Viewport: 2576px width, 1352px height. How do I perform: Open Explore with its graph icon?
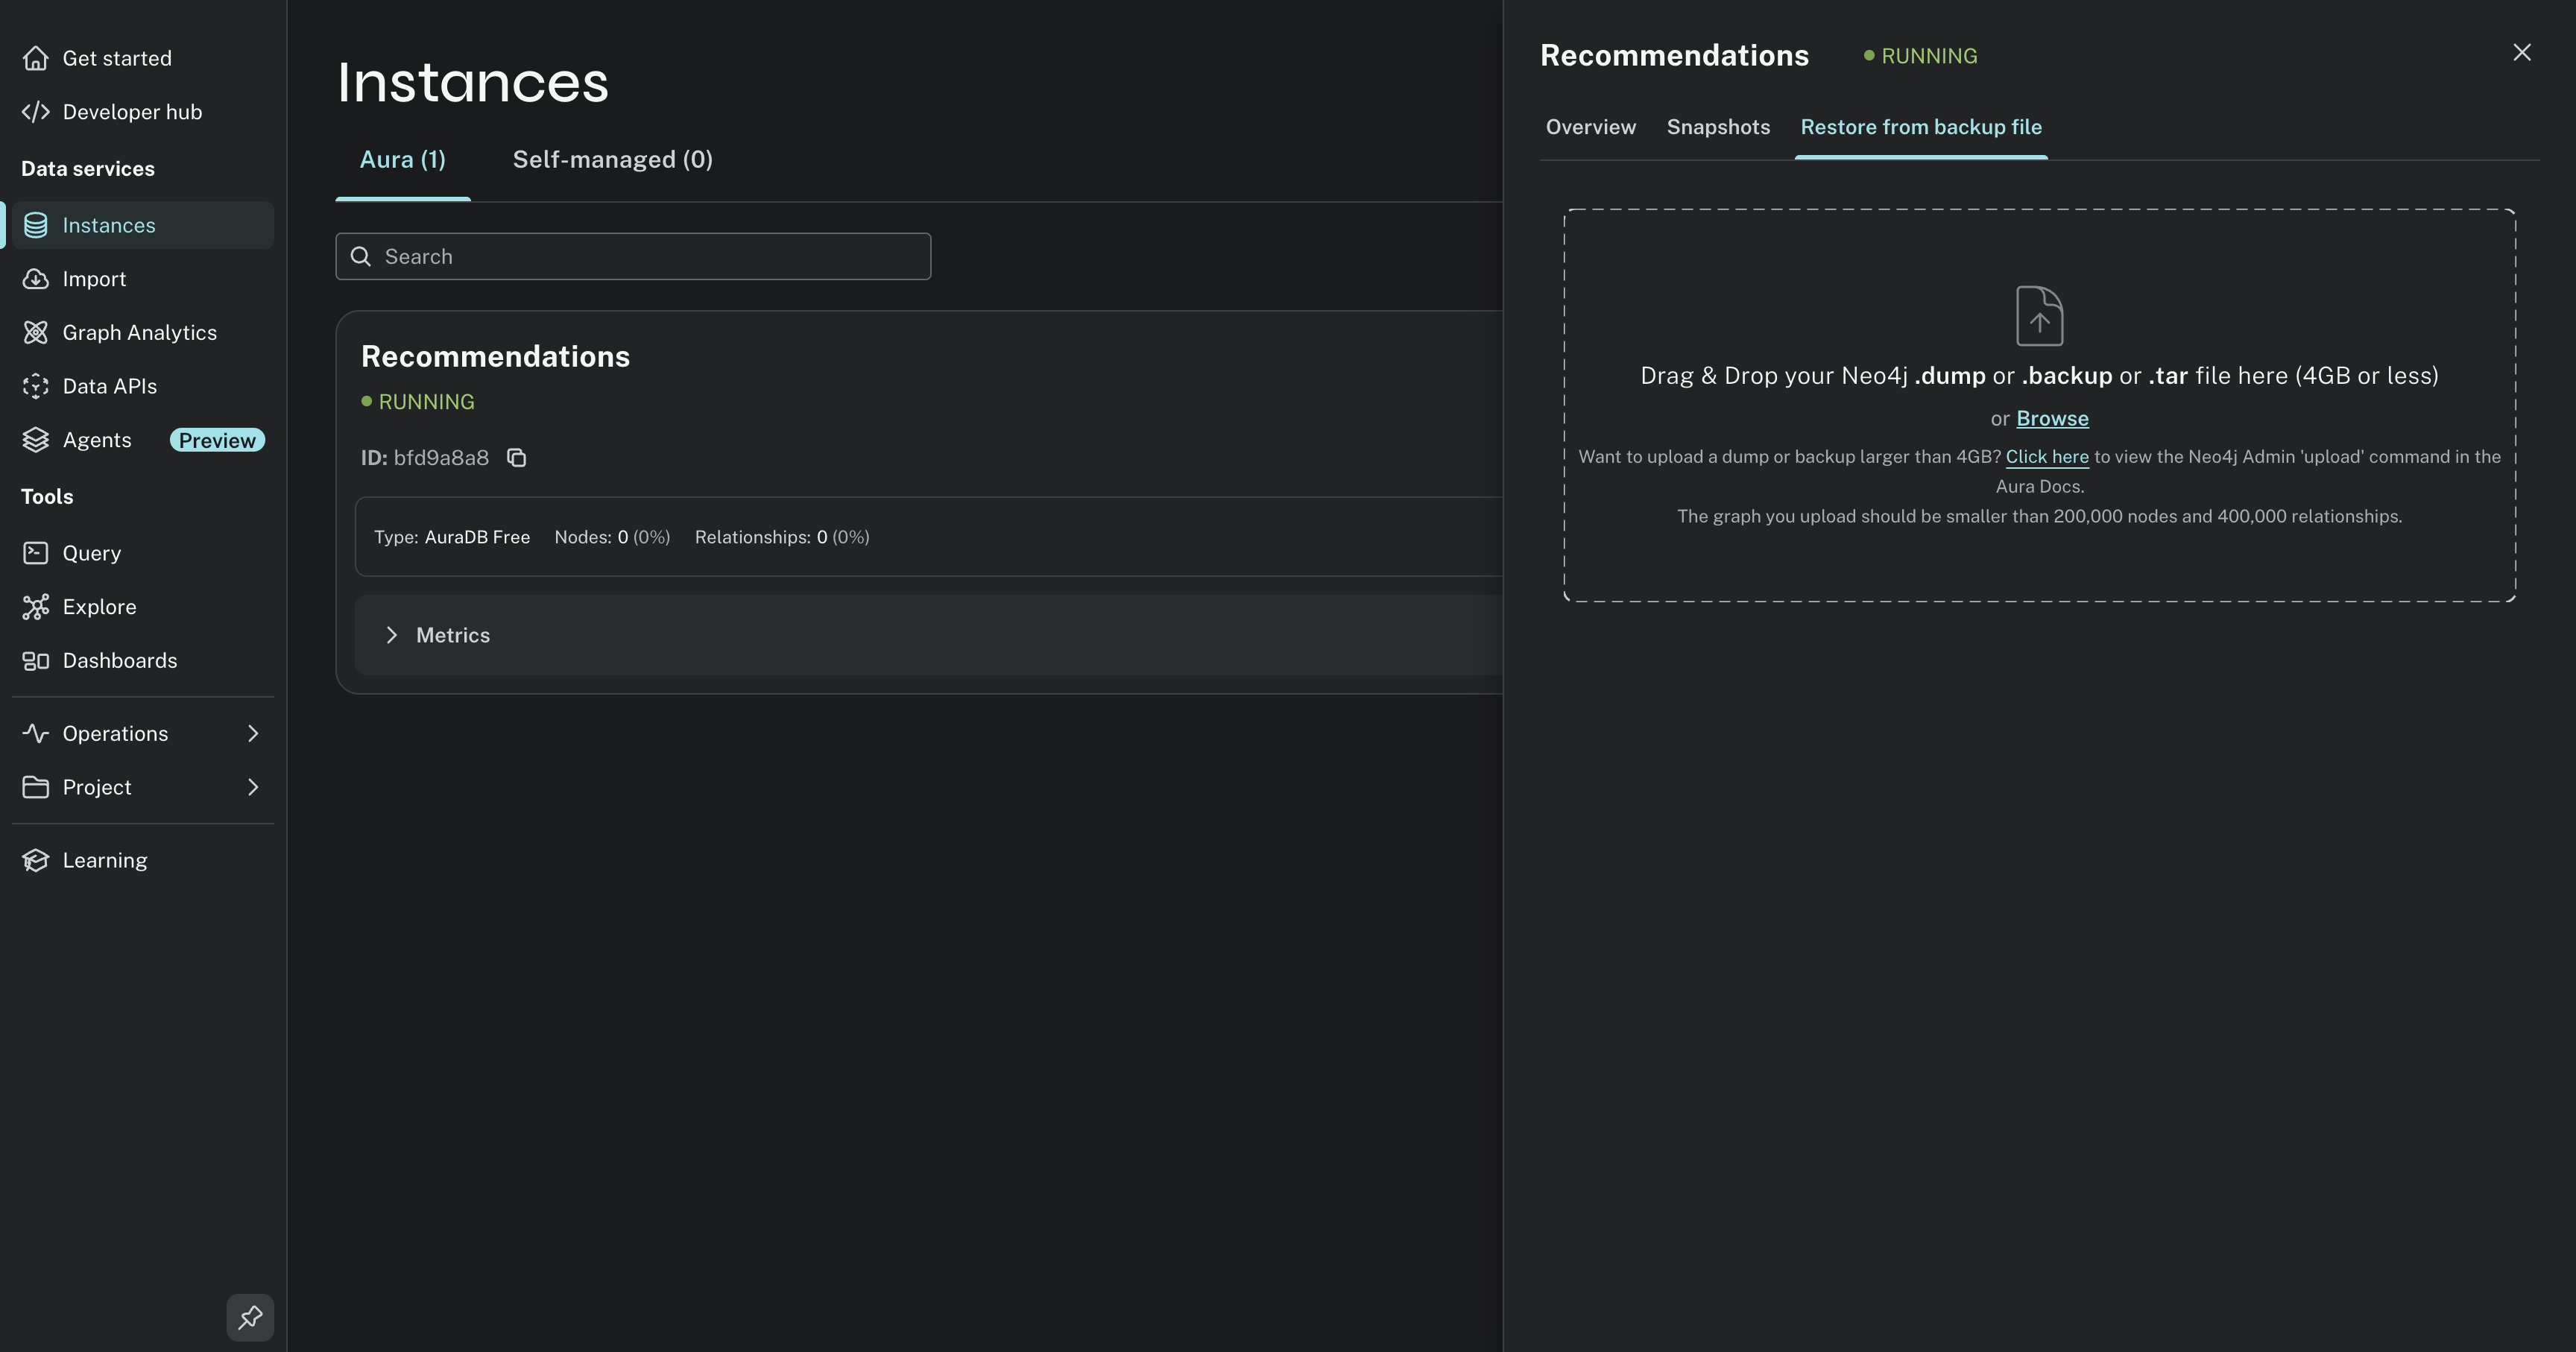tap(36, 606)
